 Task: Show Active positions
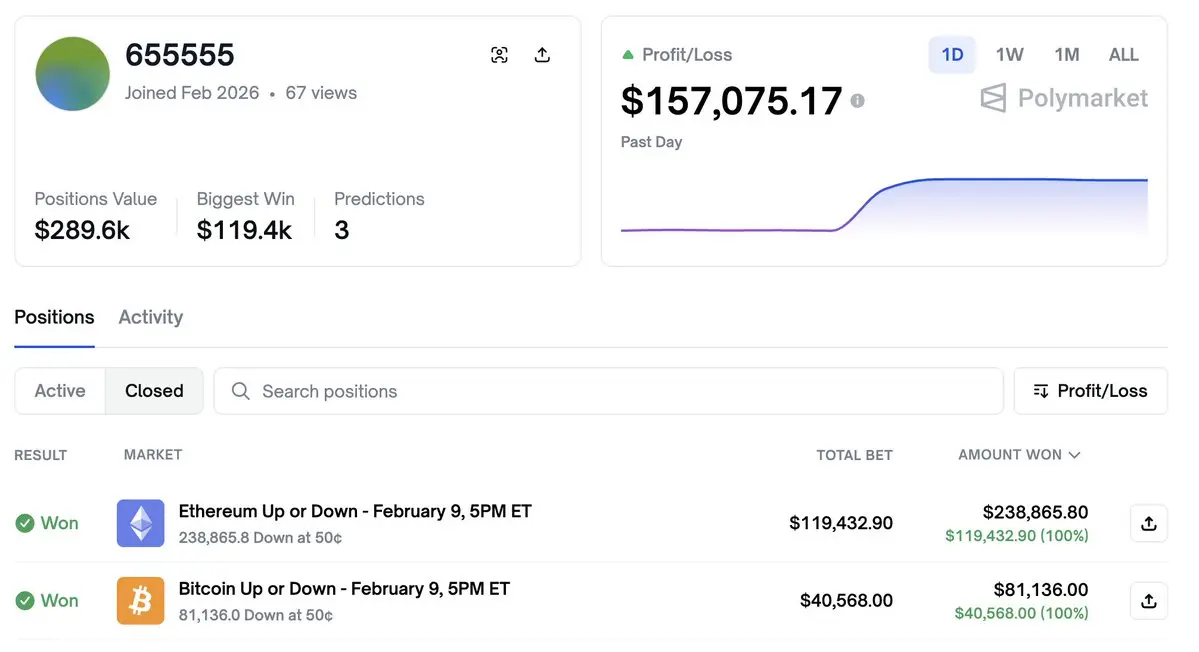[x=60, y=391]
